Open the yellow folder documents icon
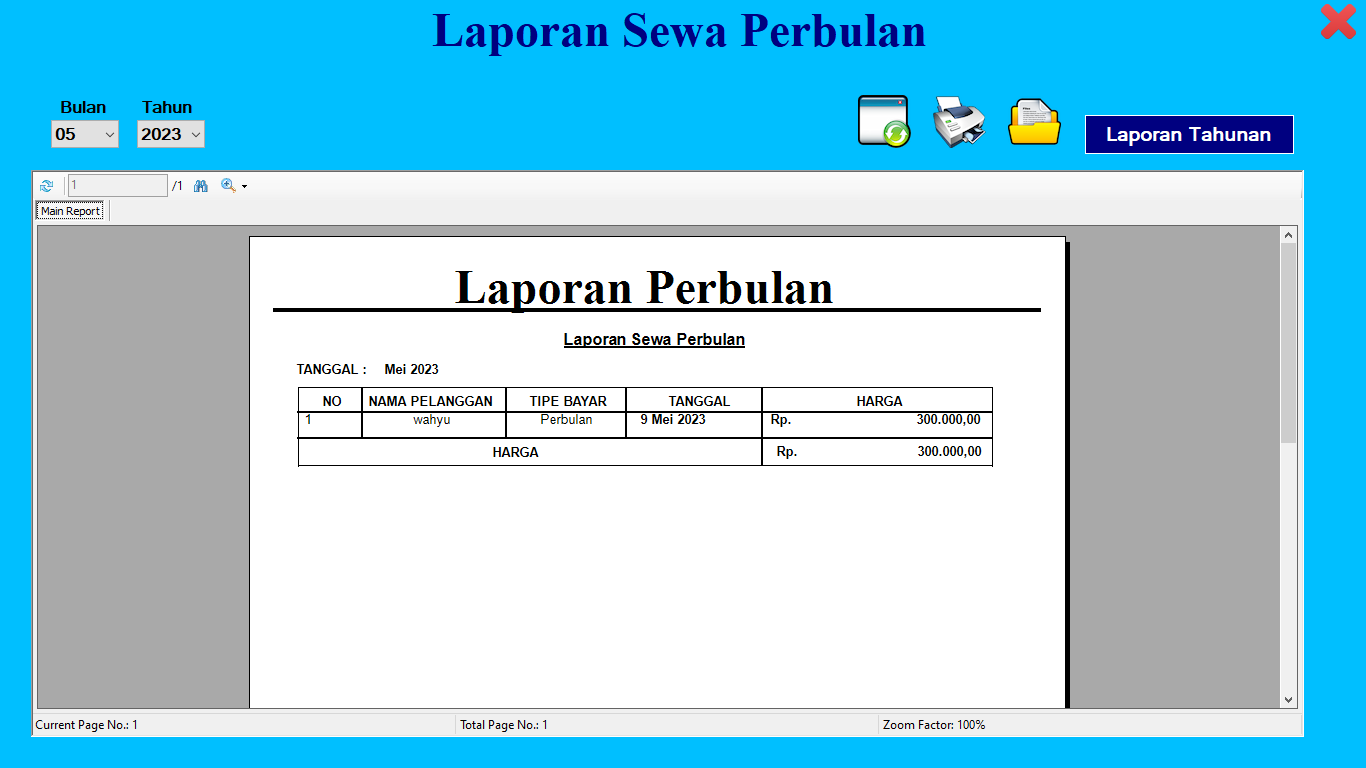1366x768 pixels. (1034, 122)
